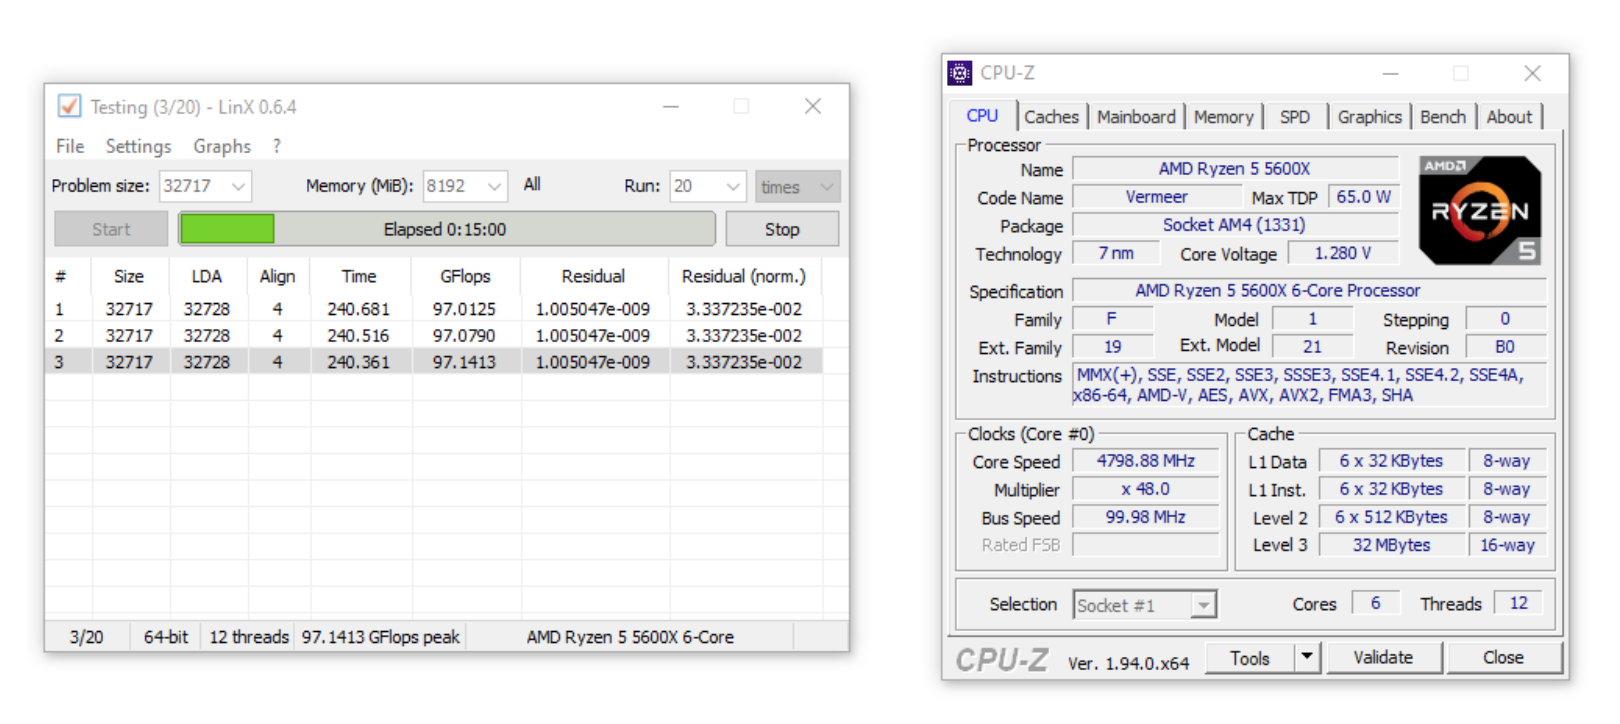
Task: Click the All memory button
Action: (532, 184)
